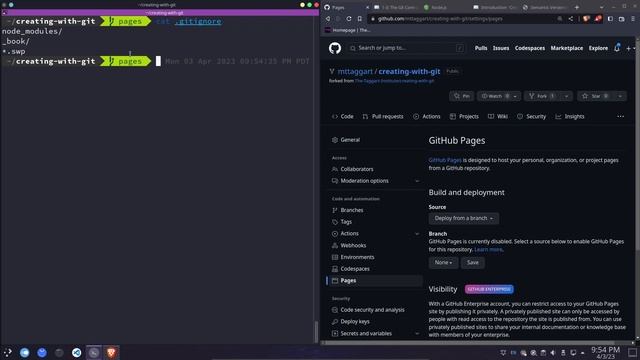Open the Projects repository tab
Image resolution: width=640 pixels, height=360 pixels.
[464, 116]
